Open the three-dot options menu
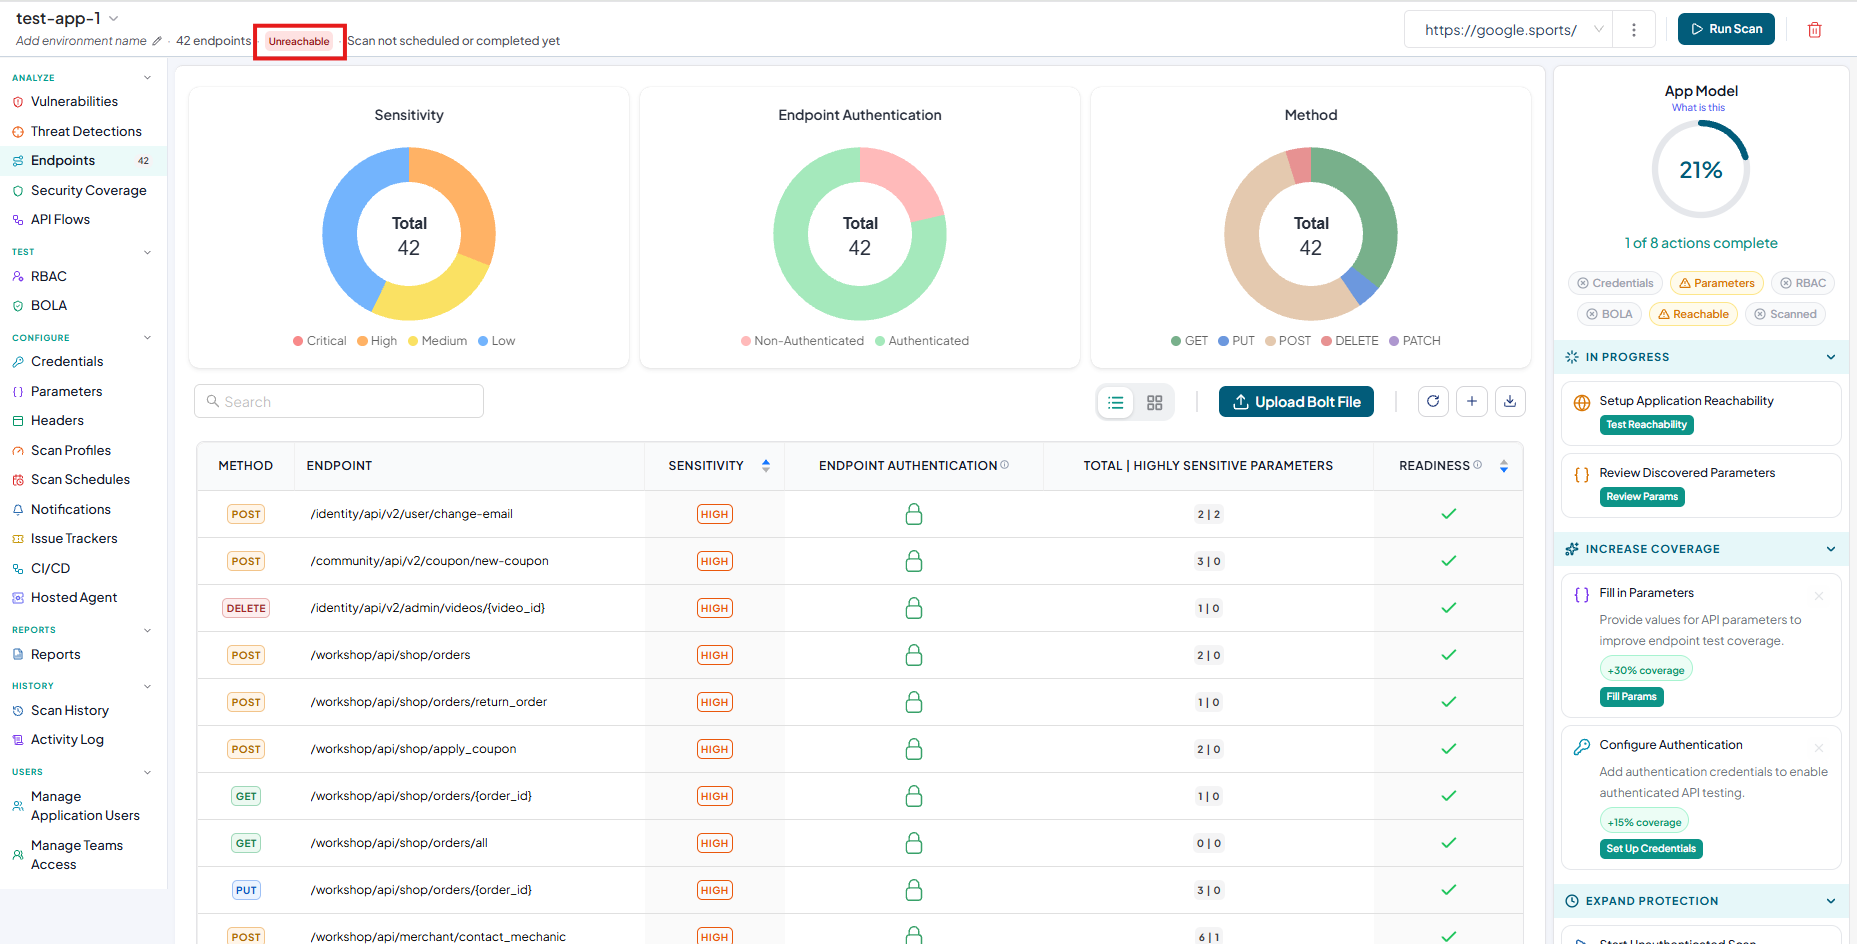 pyautogui.click(x=1634, y=30)
